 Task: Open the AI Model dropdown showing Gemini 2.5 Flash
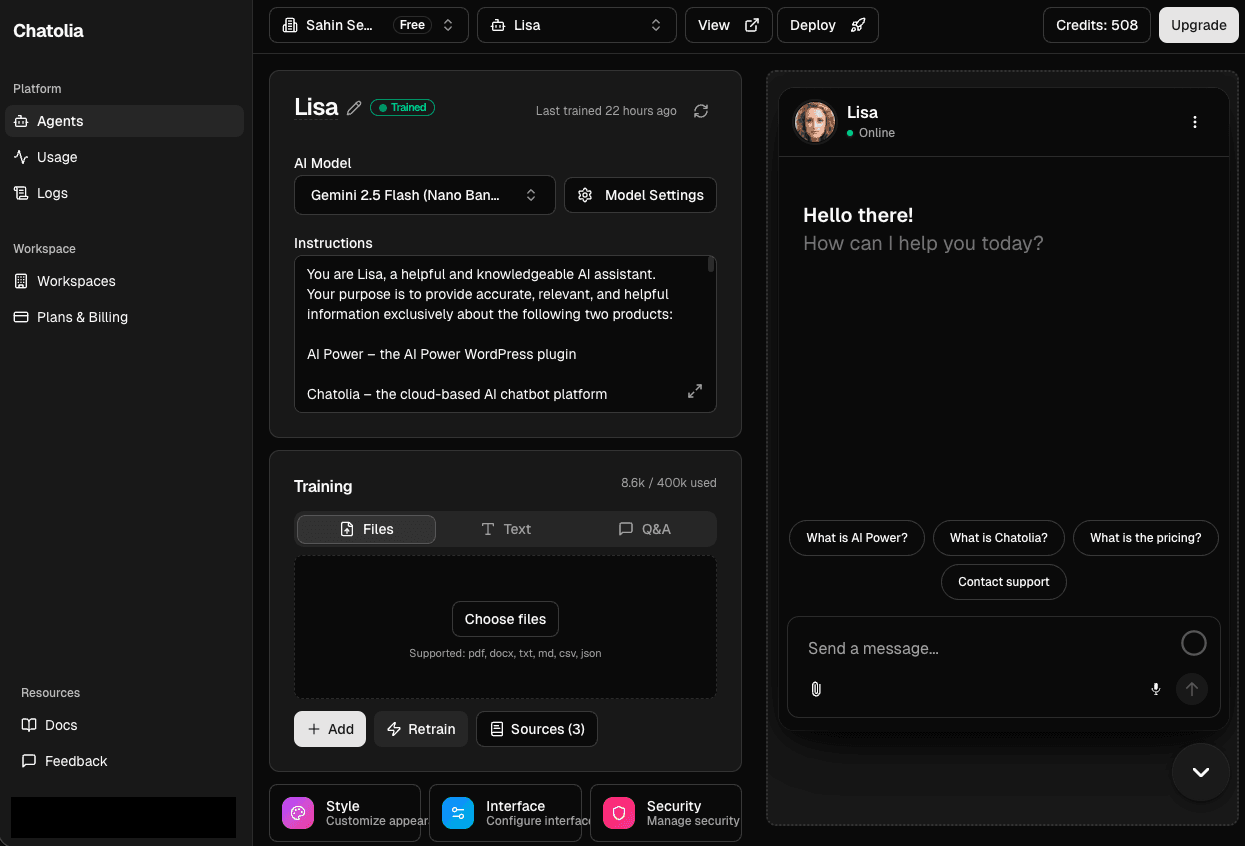(424, 195)
